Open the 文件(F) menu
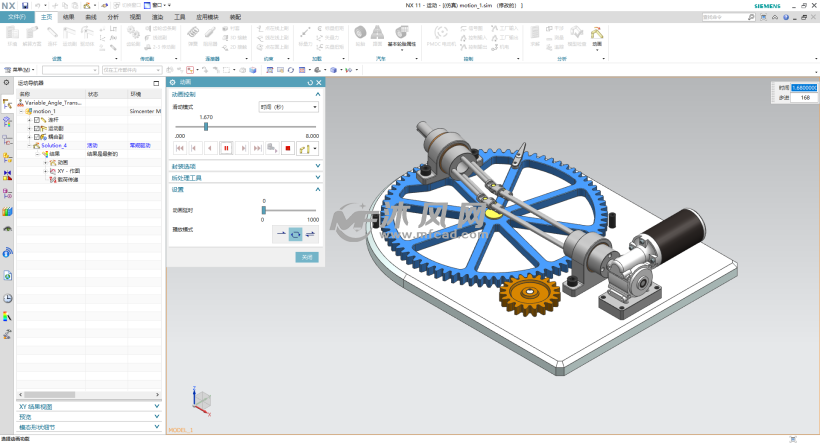820x444 pixels. [x=17, y=17]
